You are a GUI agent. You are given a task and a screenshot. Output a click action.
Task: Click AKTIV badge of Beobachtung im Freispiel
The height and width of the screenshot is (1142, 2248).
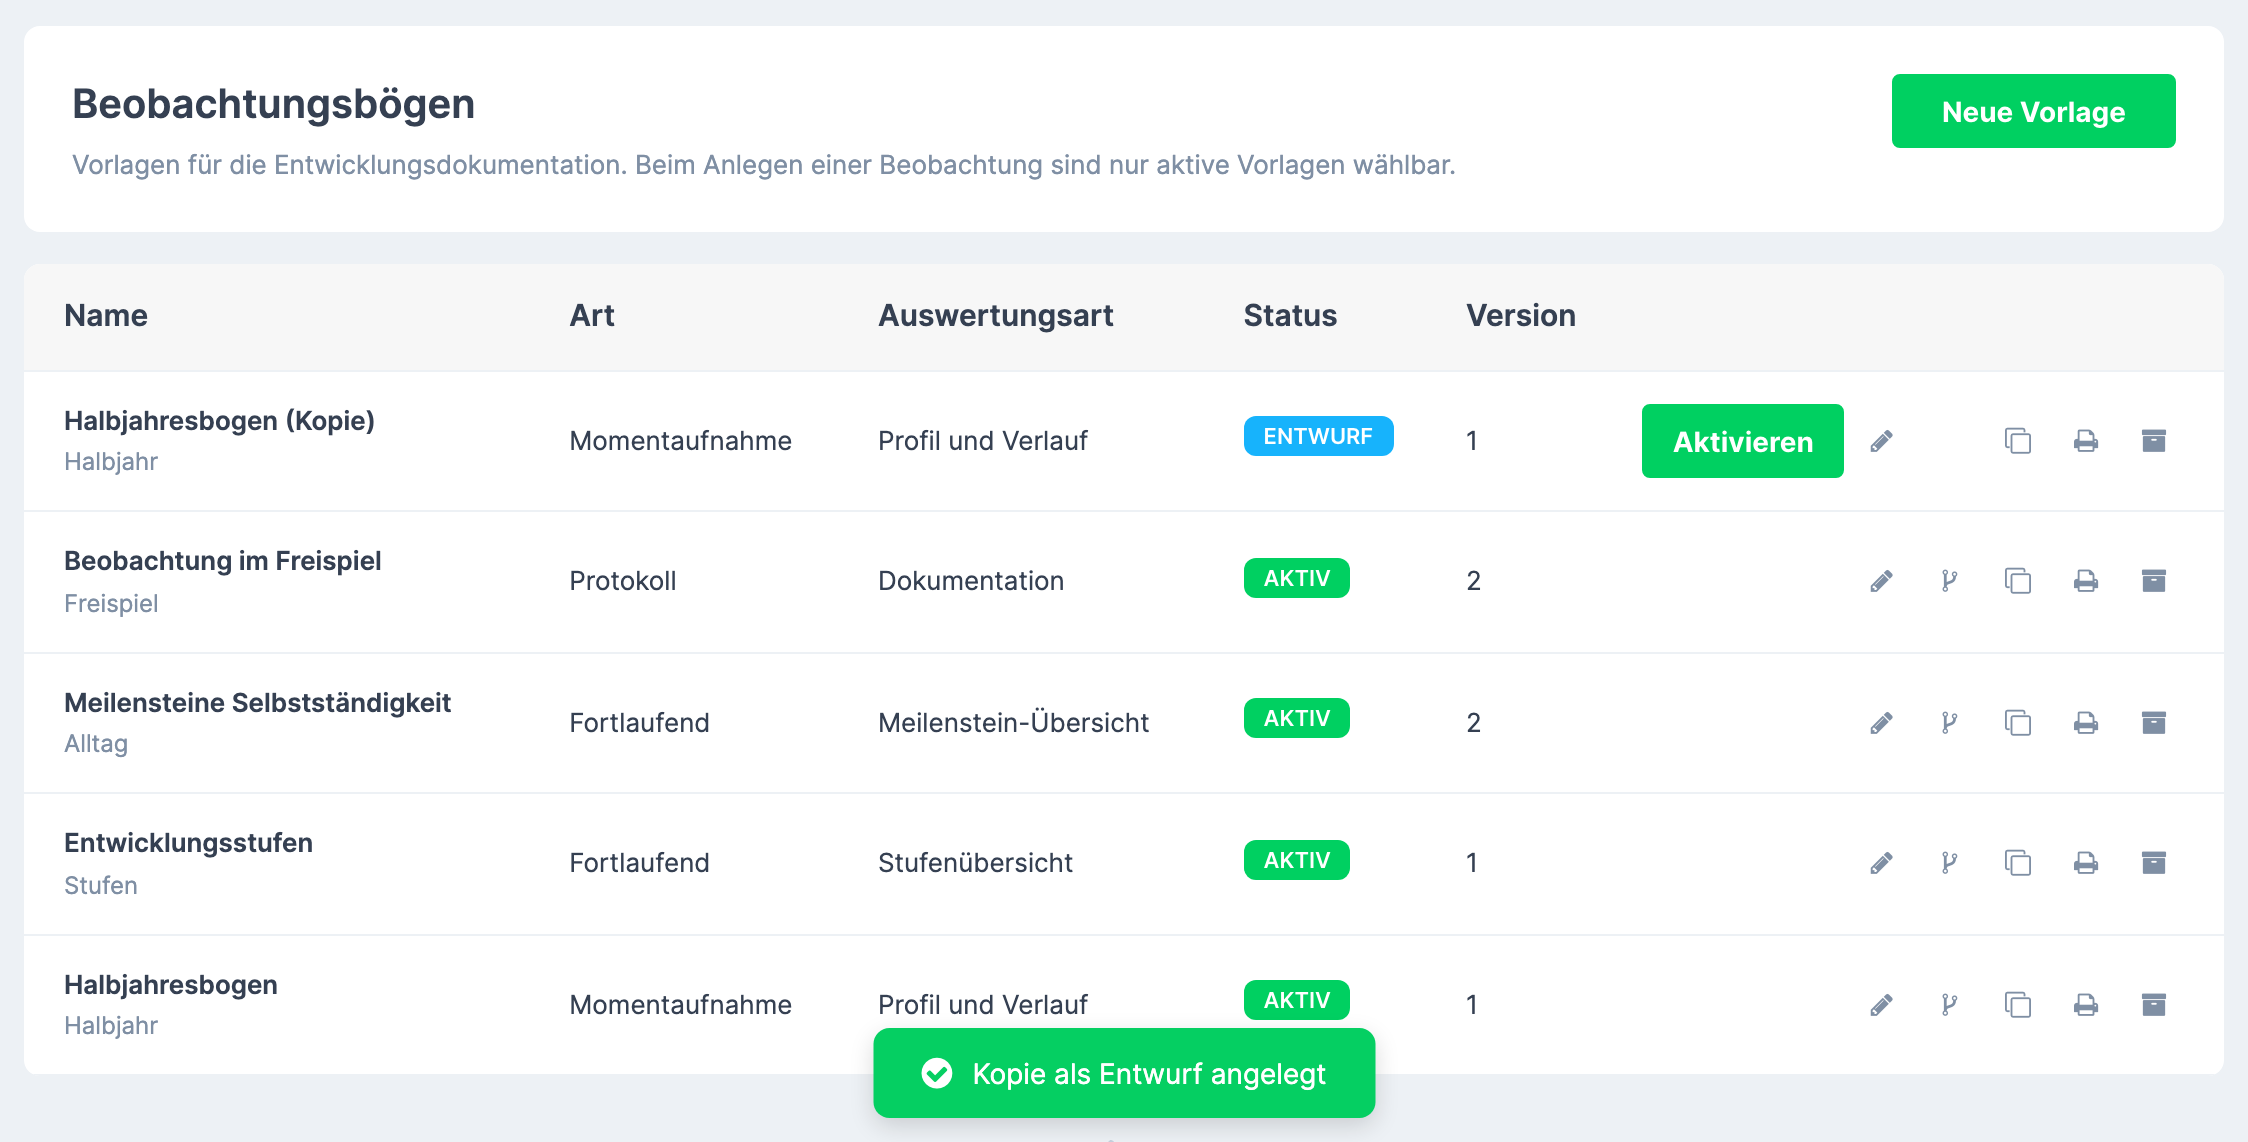pos(1296,578)
